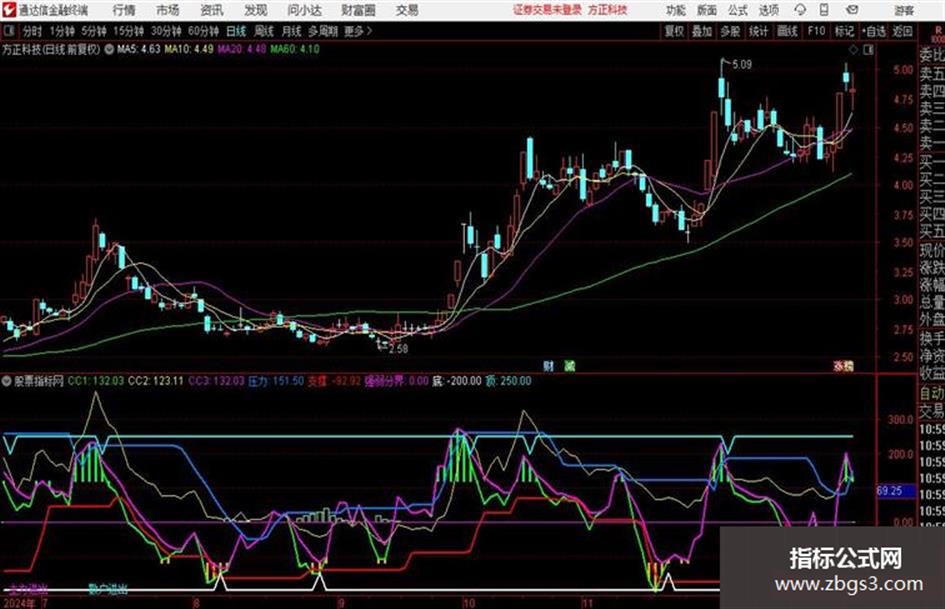Toggle the left side panel icon
945x609 pixels.
pyautogui.click(x=8, y=30)
